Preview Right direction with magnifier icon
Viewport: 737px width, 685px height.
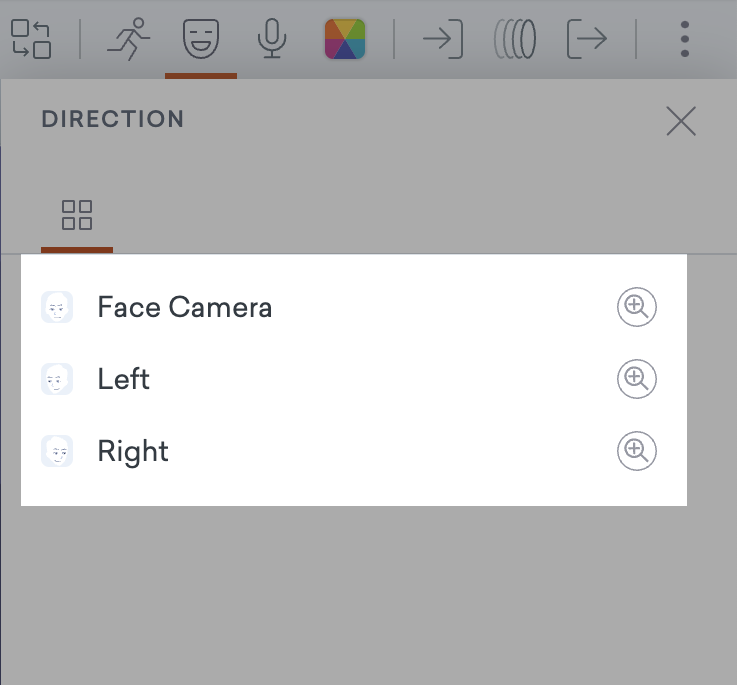point(637,451)
